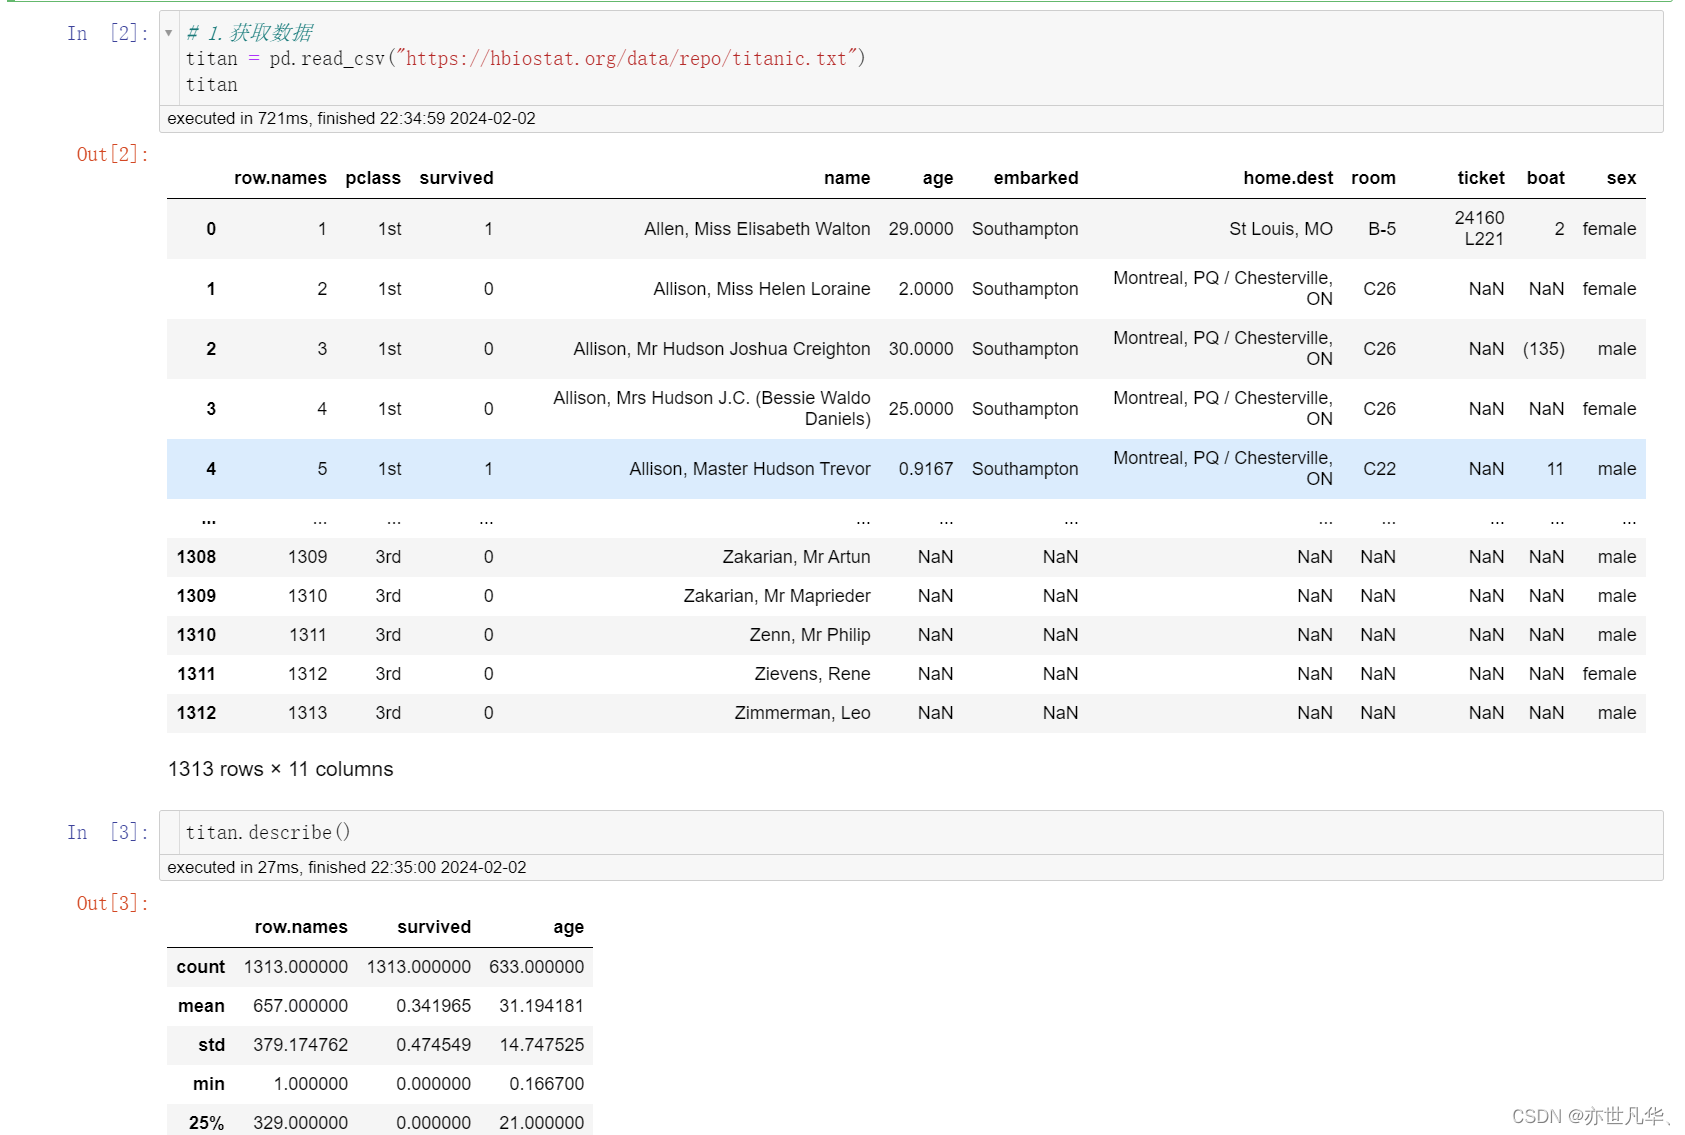Click the home.dest column header
This screenshot has width=1685, height=1135.
pyautogui.click(x=1288, y=178)
